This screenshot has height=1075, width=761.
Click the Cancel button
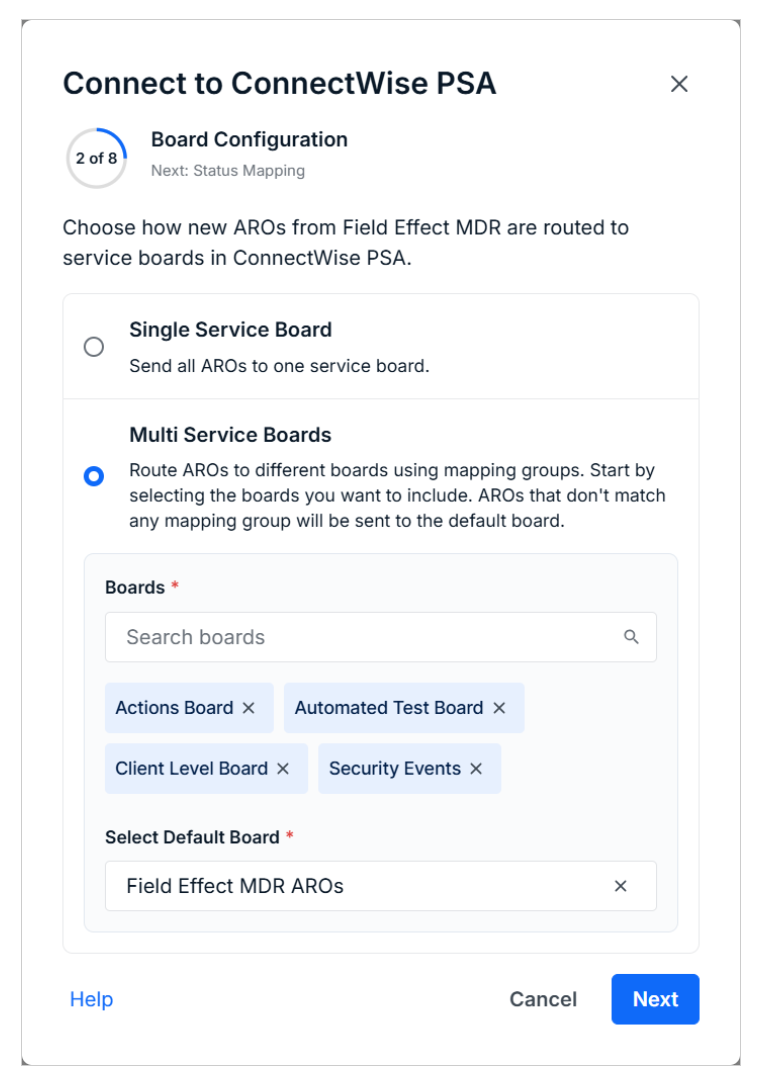point(543,999)
